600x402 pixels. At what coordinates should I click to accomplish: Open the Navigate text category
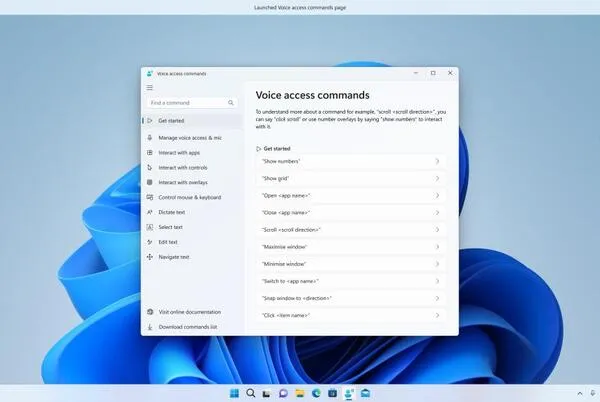[192, 257]
